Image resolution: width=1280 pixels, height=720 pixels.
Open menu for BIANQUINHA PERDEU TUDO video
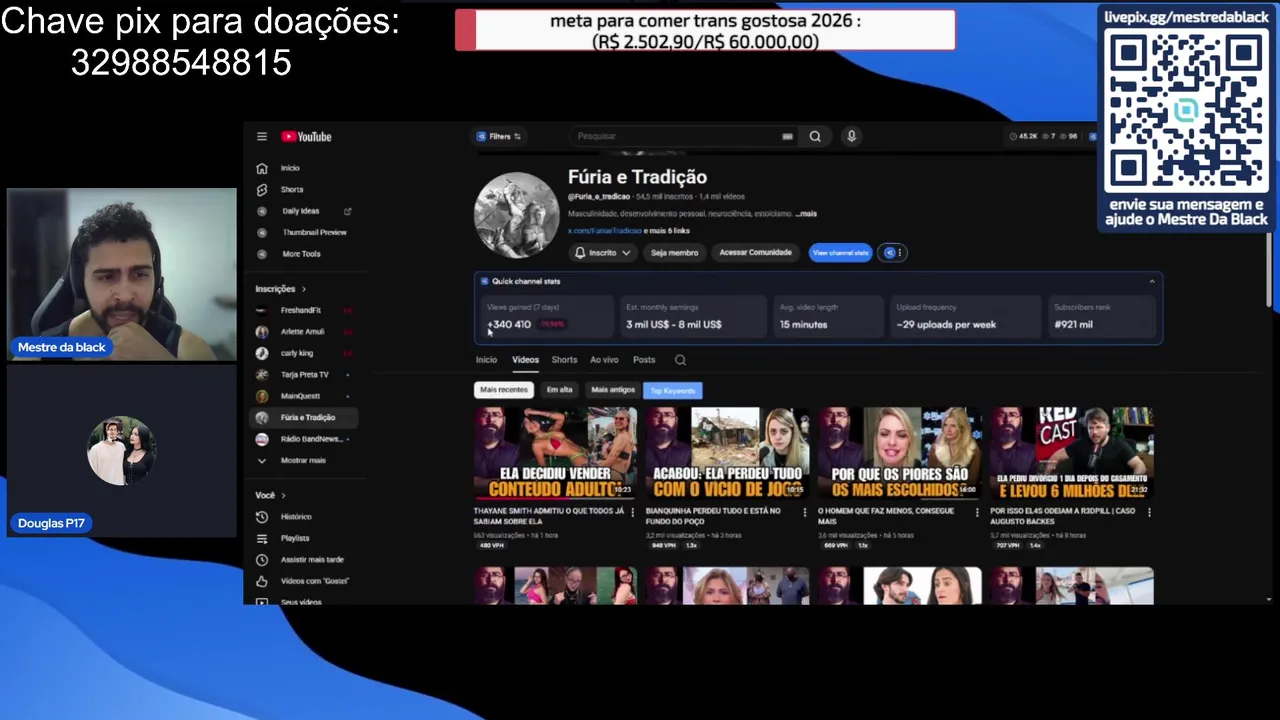coord(804,512)
